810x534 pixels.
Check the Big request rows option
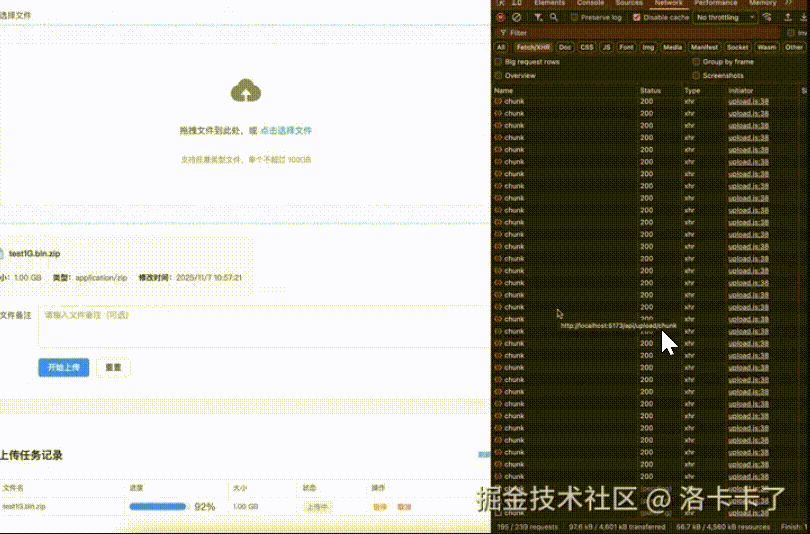click(x=499, y=62)
